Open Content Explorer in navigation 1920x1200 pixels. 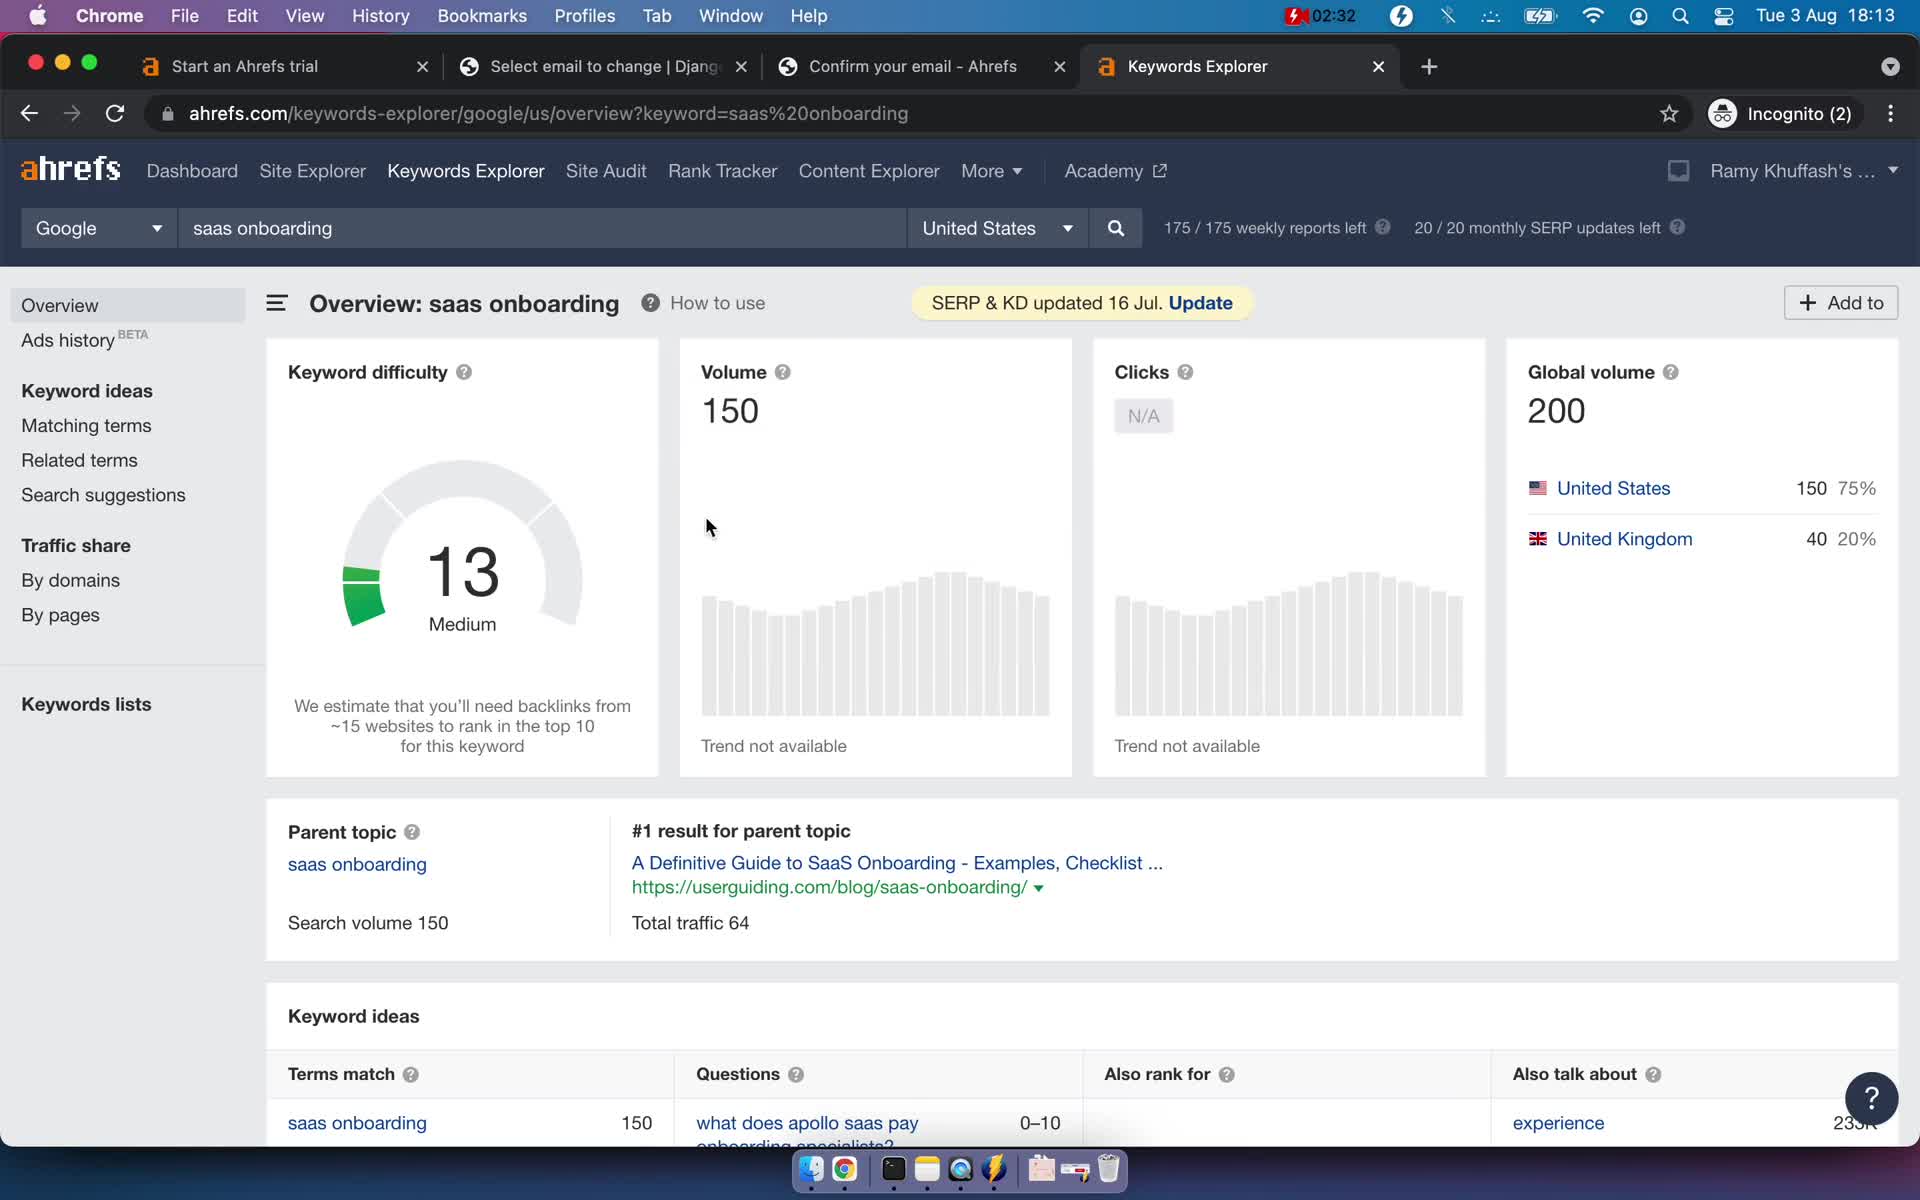[869, 171]
